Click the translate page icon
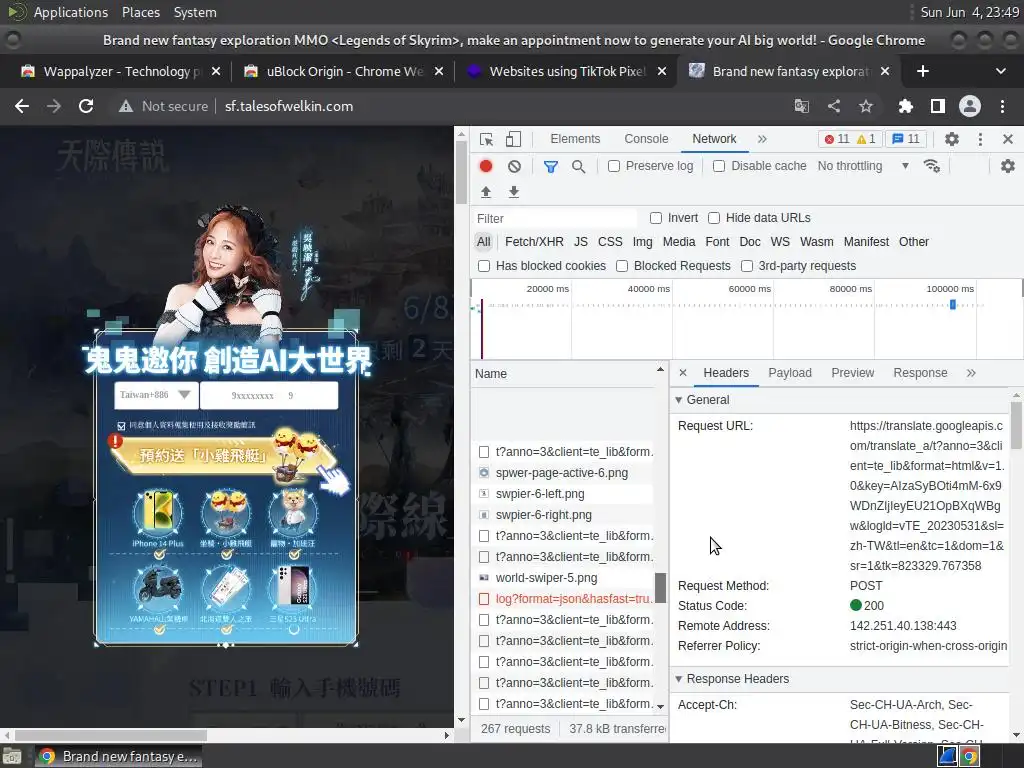Screen dimensions: 1024x768 coord(801,106)
